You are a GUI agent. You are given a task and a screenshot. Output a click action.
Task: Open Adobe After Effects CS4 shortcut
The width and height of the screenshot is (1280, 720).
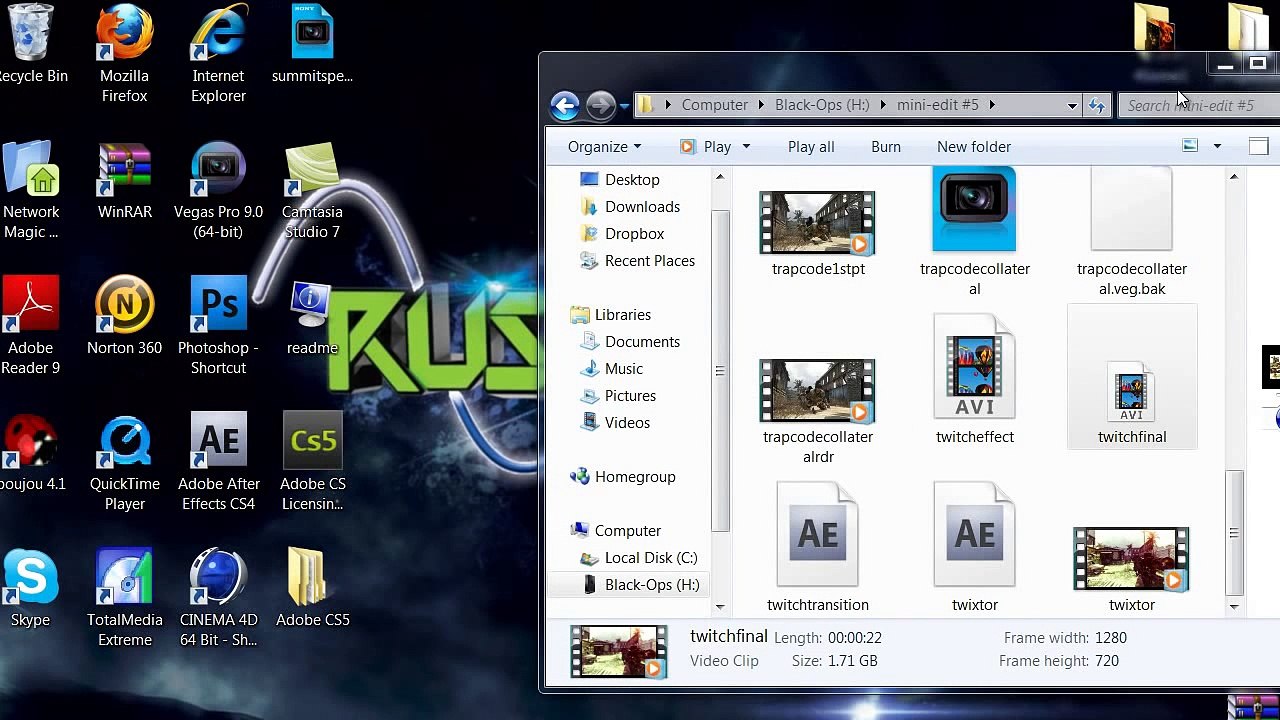(218, 462)
